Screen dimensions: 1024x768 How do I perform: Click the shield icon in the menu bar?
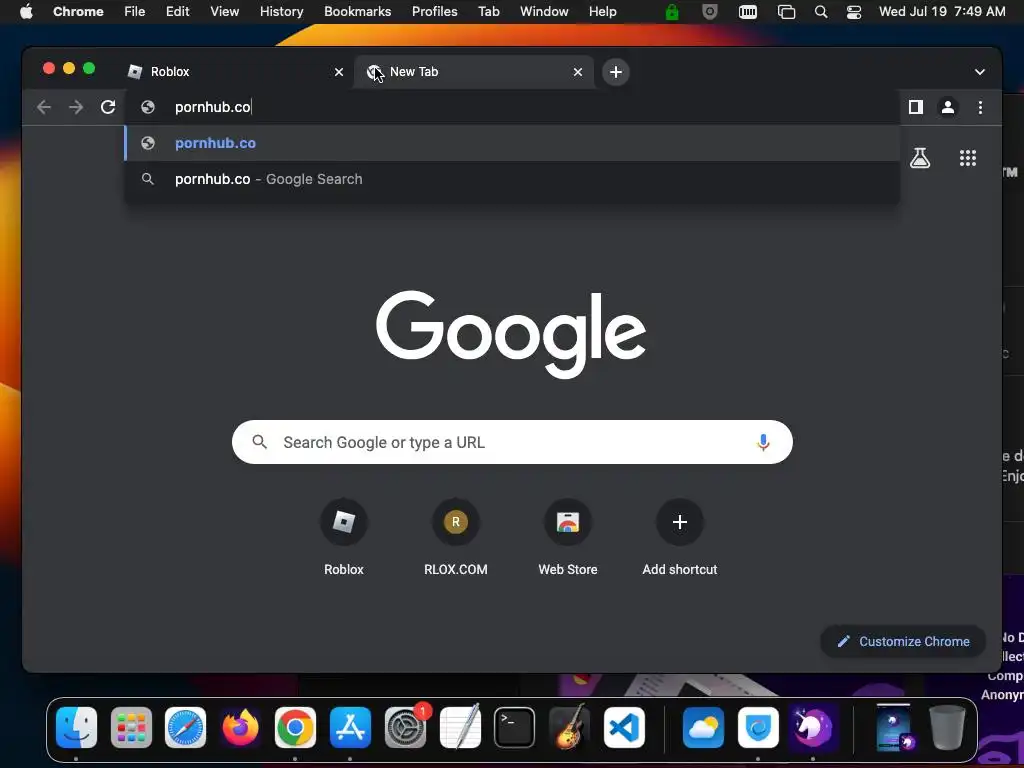pyautogui.click(x=710, y=12)
